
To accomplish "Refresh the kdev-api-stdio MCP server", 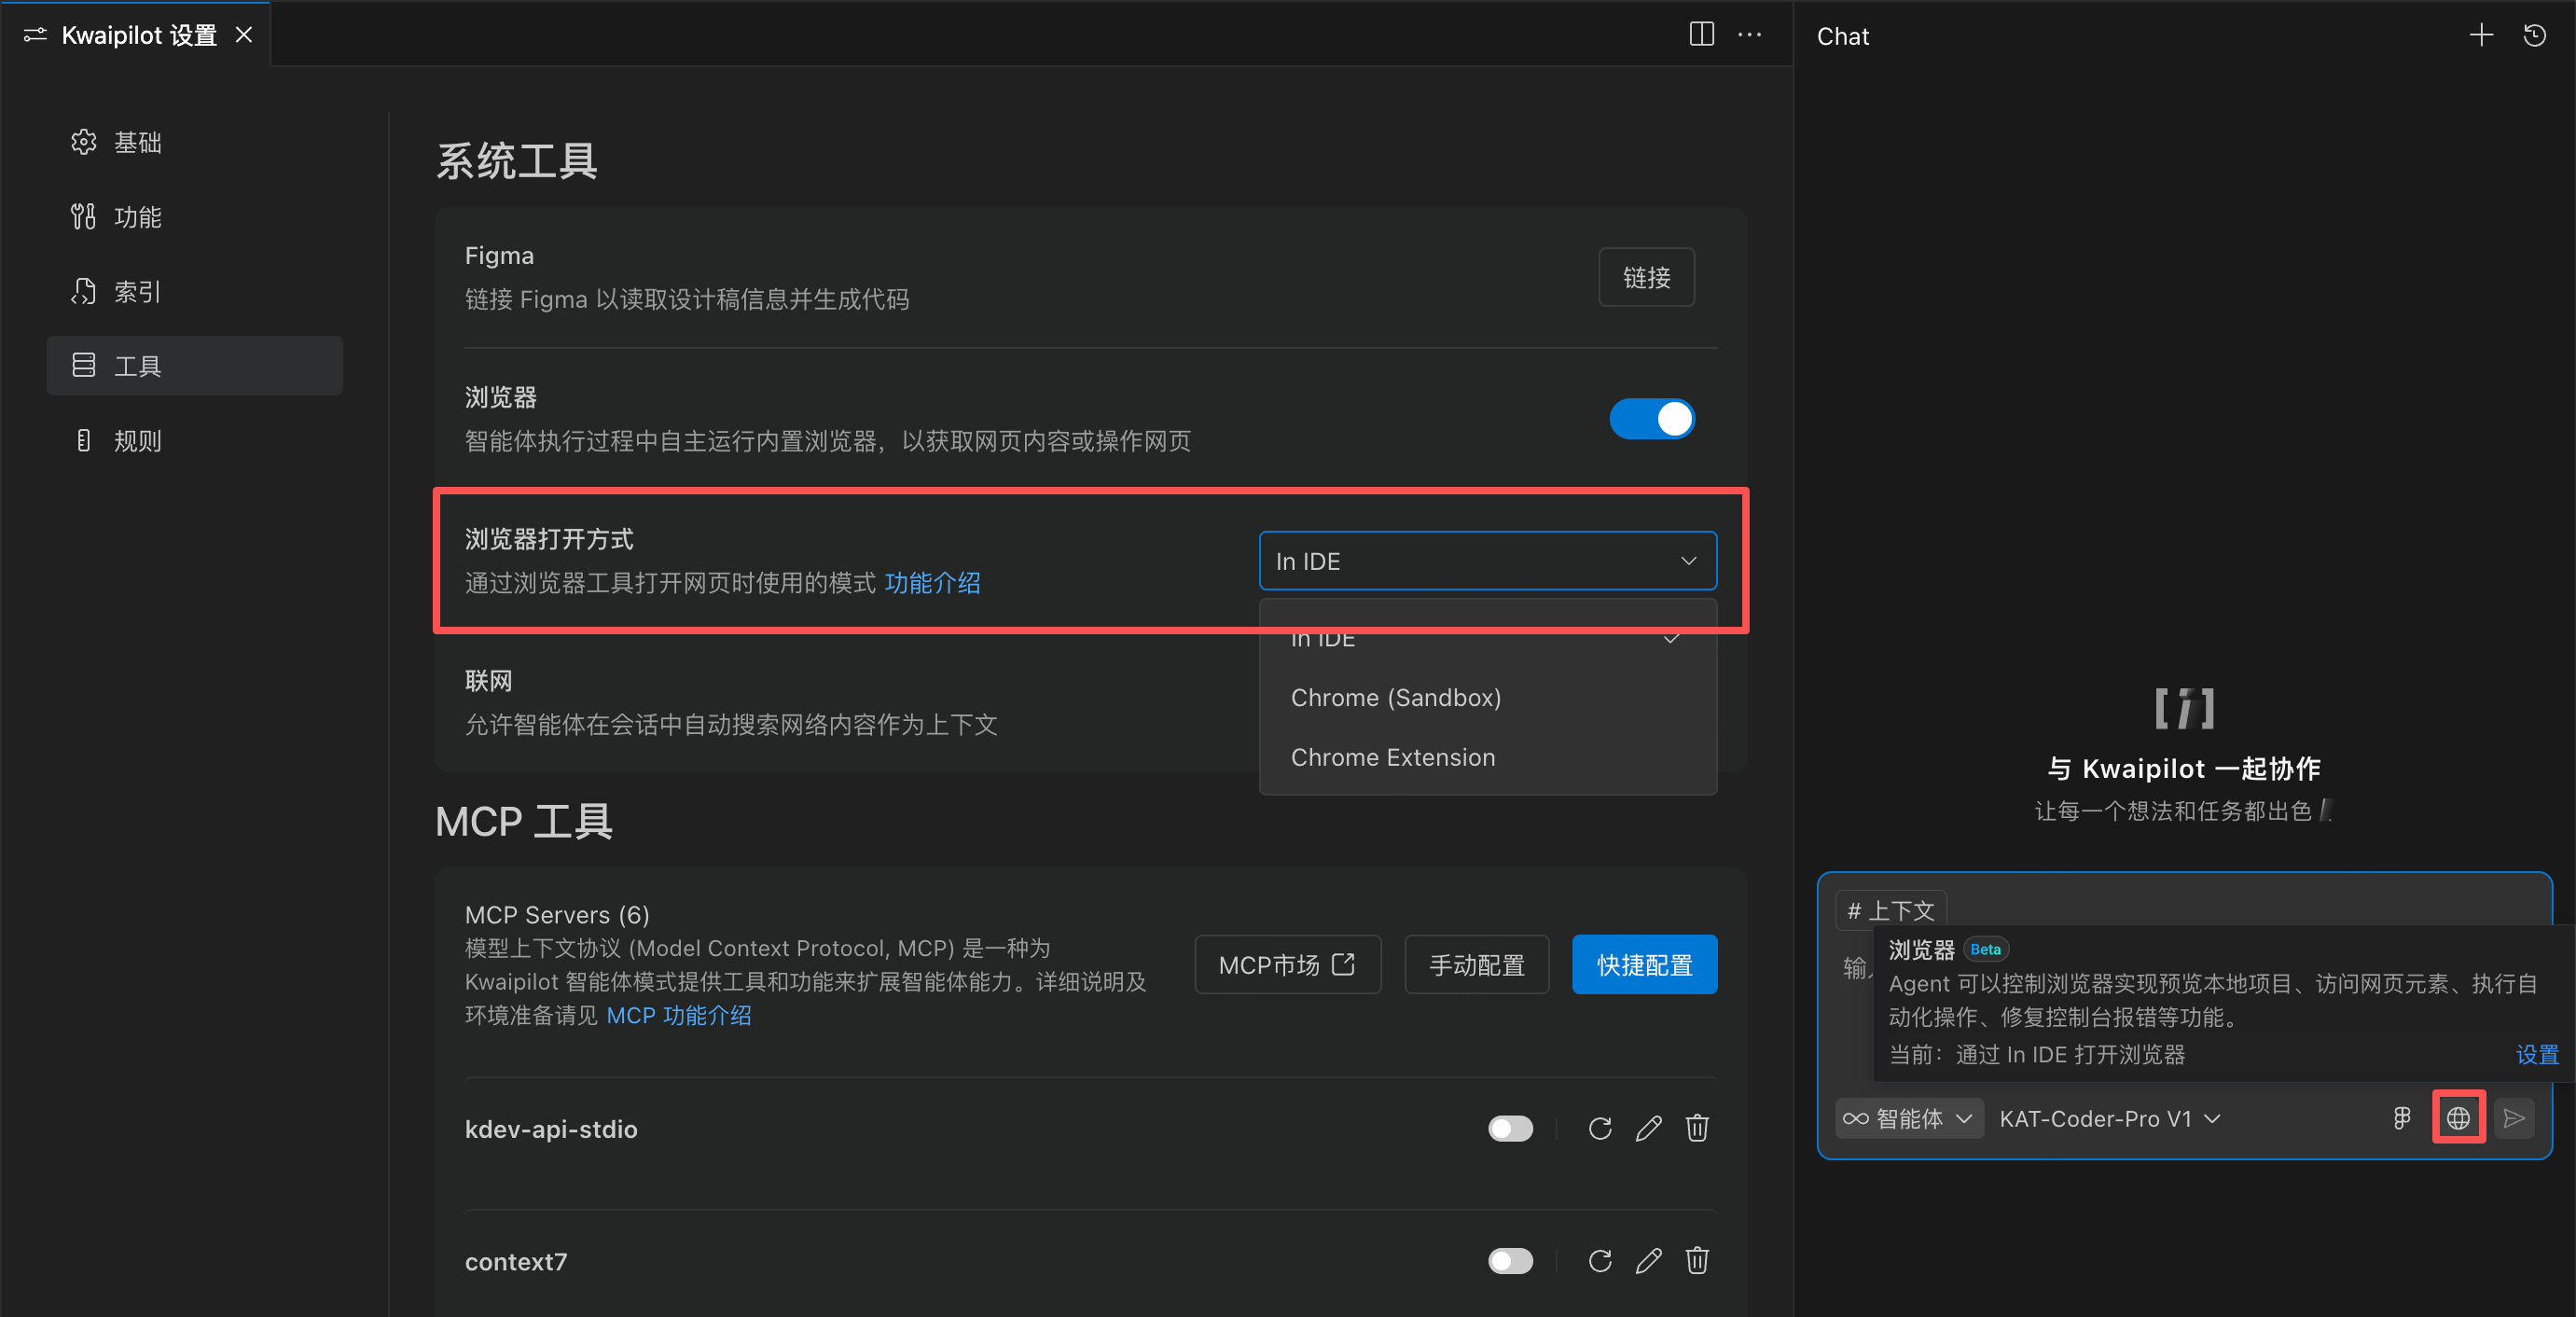I will coord(1600,1129).
